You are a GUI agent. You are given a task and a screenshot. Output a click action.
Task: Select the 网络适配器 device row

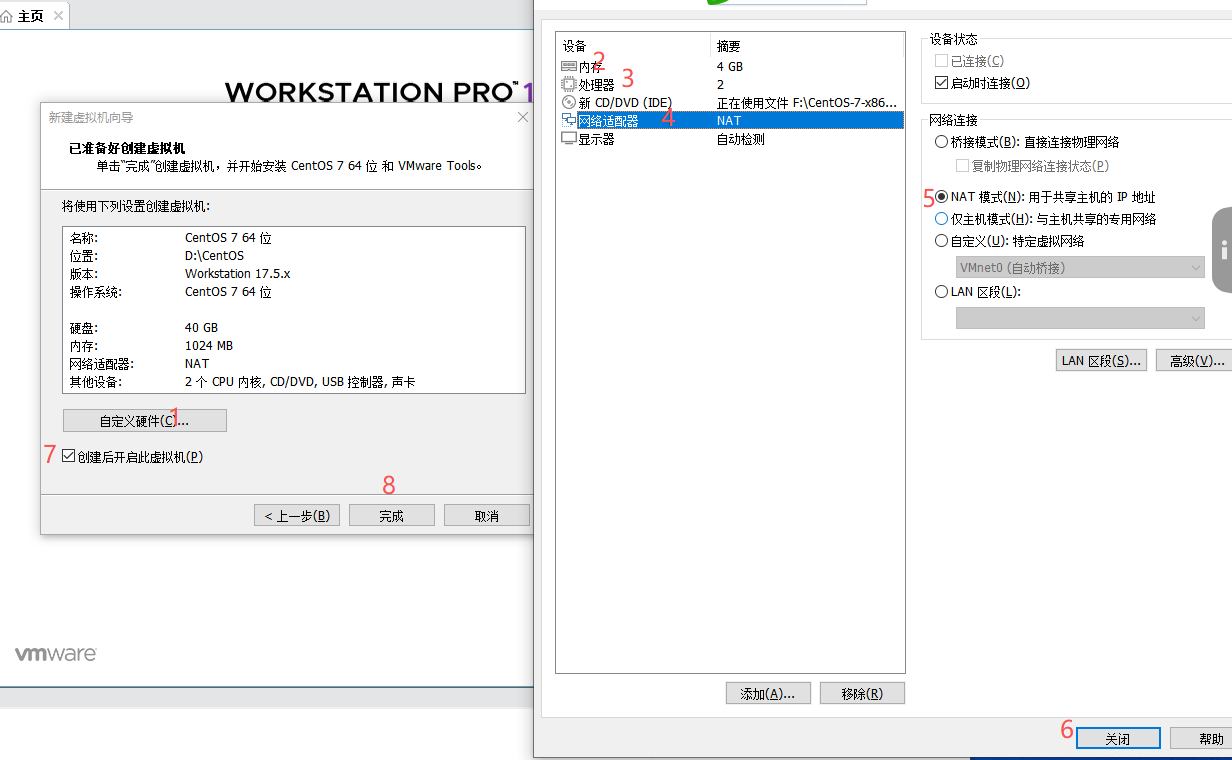pos(730,120)
